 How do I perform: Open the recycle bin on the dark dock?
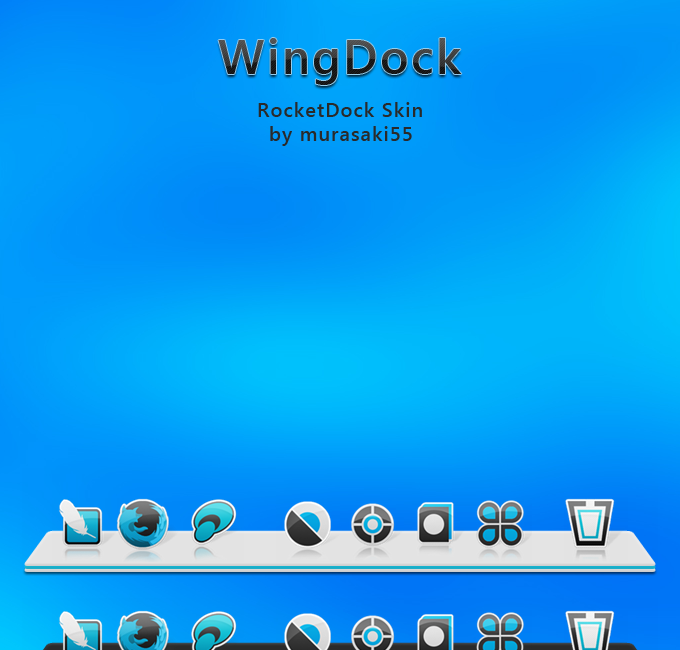coord(589,632)
